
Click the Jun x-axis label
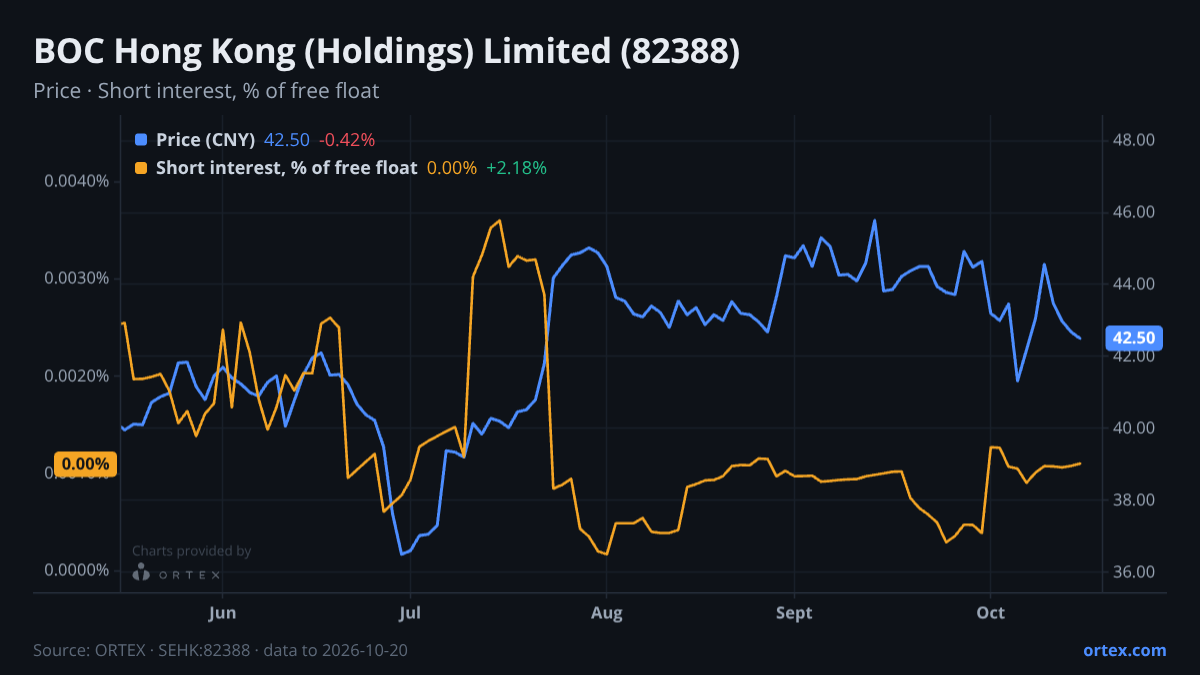click(x=223, y=612)
